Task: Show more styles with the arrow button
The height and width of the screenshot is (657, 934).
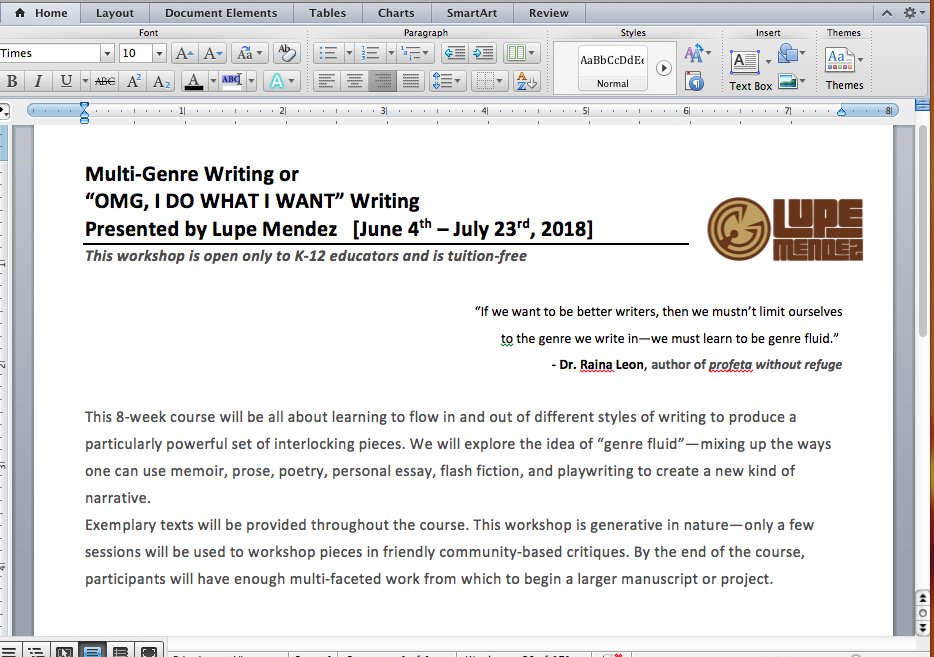Action: click(x=664, y=68)
